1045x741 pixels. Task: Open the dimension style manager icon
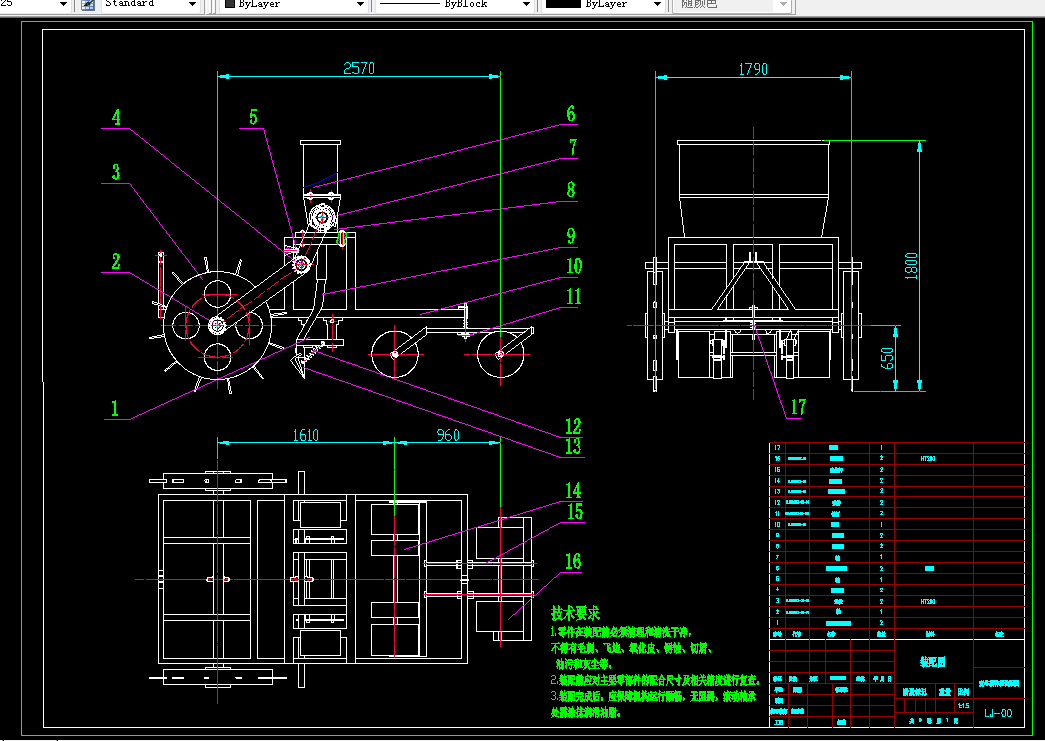tap(88, 5)
